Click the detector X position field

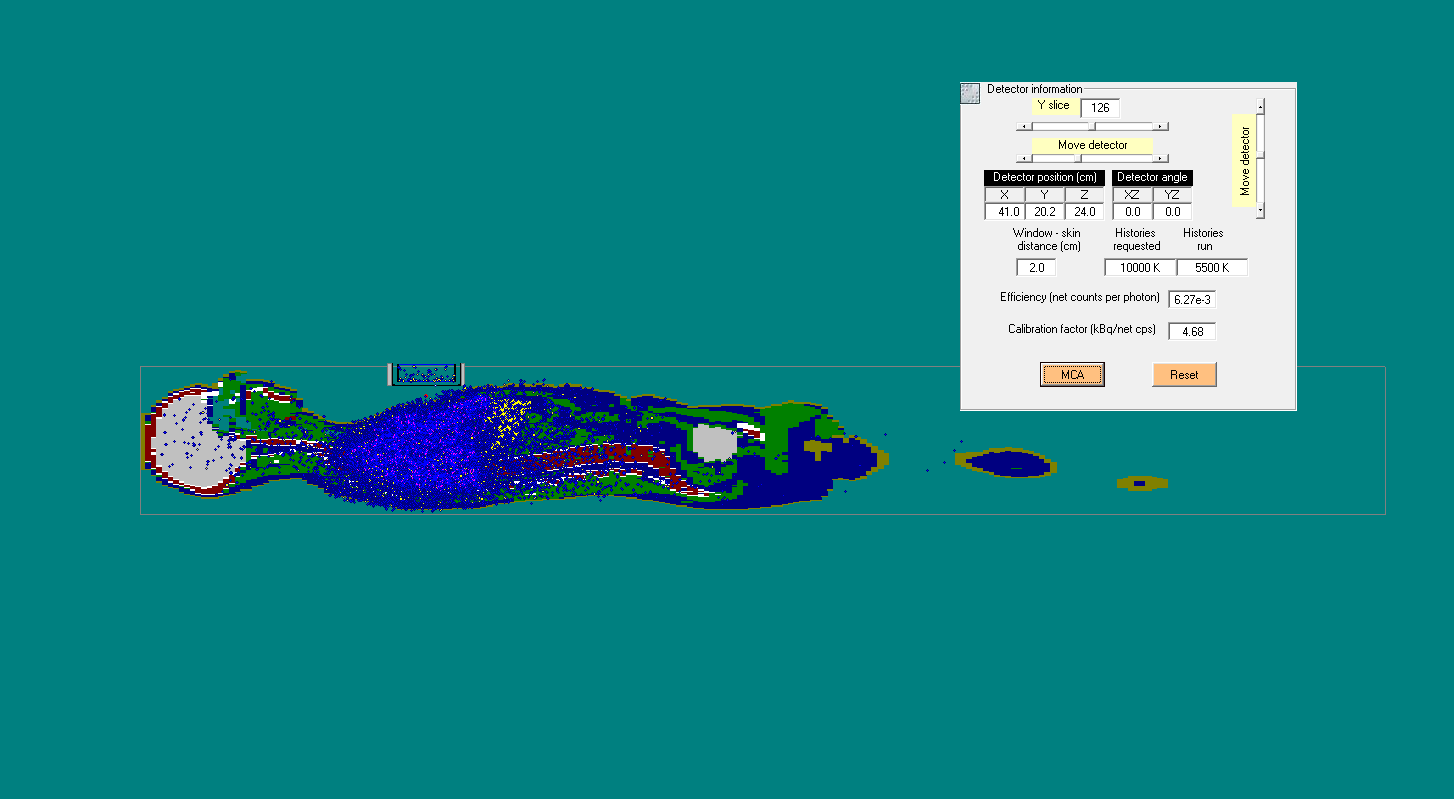(x=1005, y=212)
